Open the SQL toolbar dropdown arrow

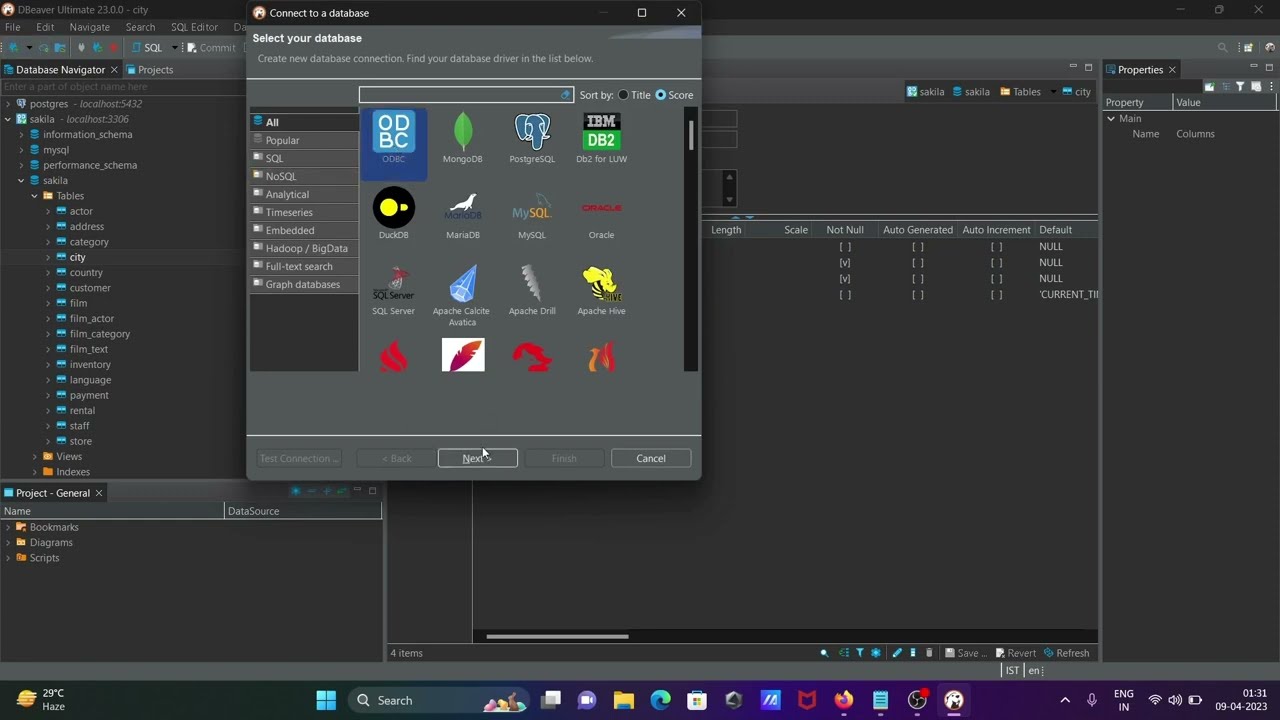(174, 47)
